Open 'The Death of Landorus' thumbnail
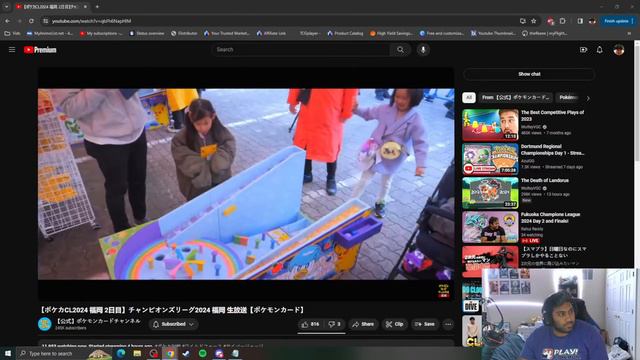 point(490,193)
